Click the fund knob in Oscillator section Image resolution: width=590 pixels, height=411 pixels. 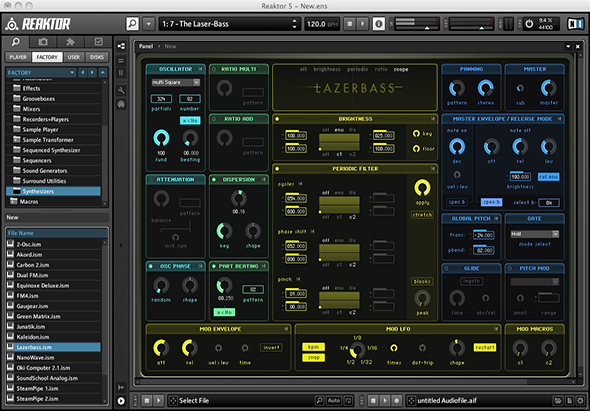coord(161,138)
